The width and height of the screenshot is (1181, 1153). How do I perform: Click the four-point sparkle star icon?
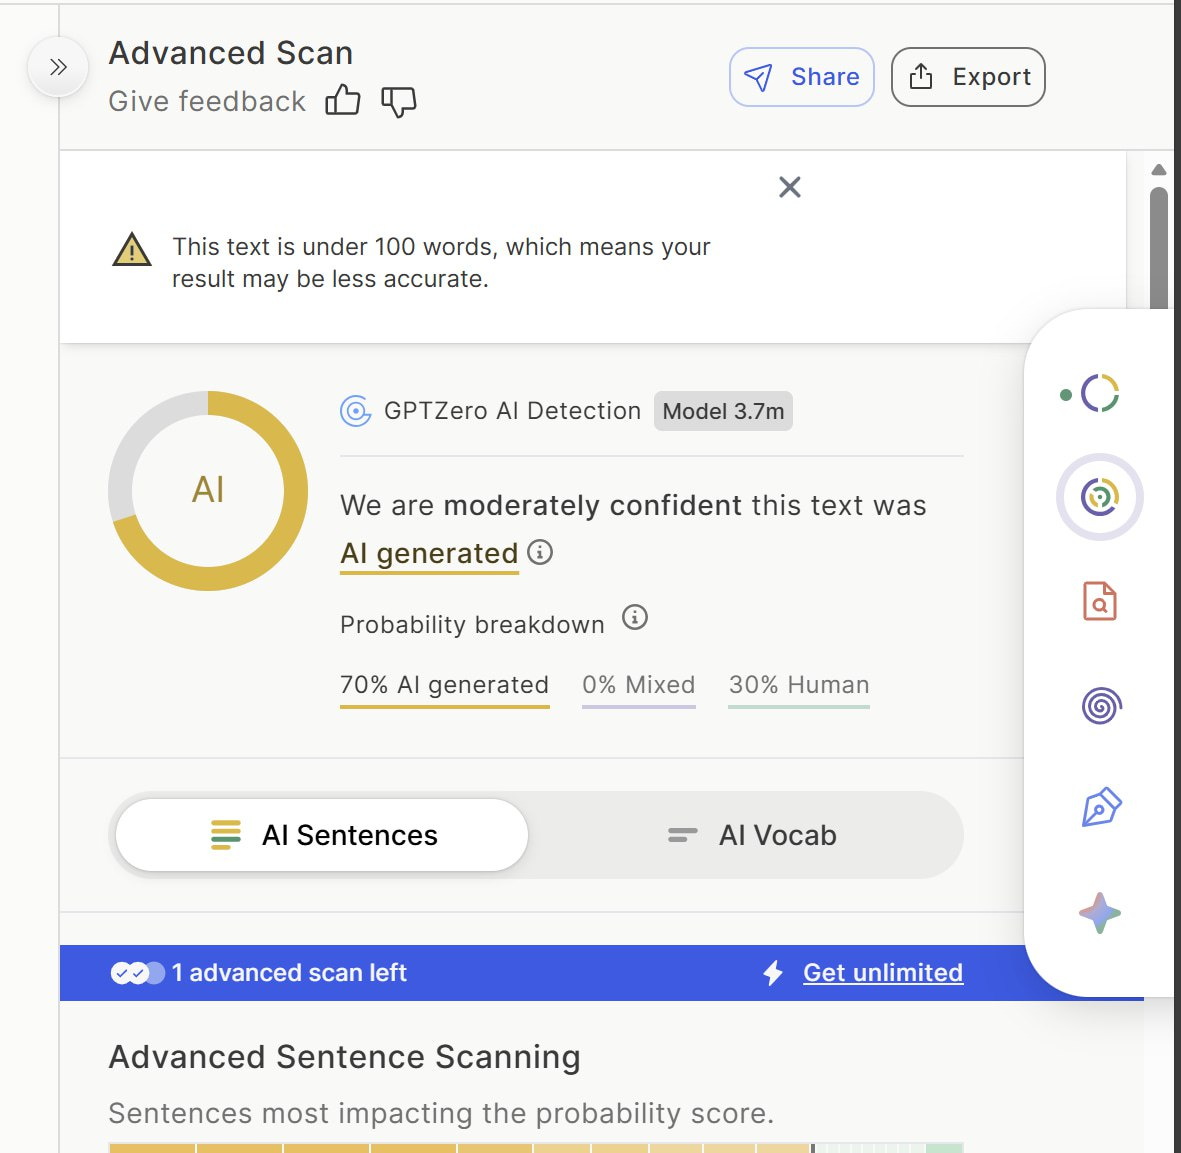pyautogui.click(x=1099, y=913)
